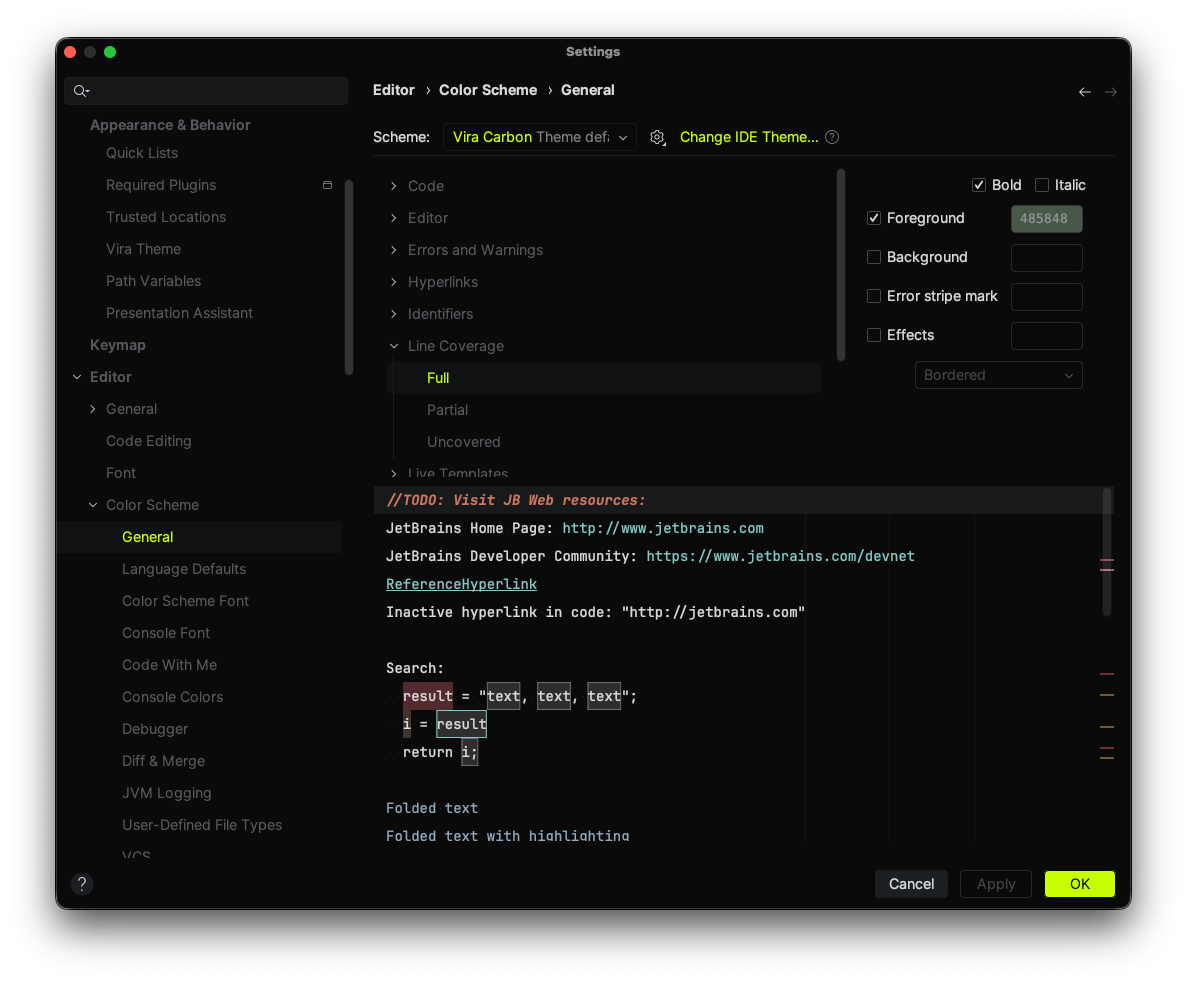Click the Change IDE Theme link
Screen dimensions: 1187x983
coord(749,137)
